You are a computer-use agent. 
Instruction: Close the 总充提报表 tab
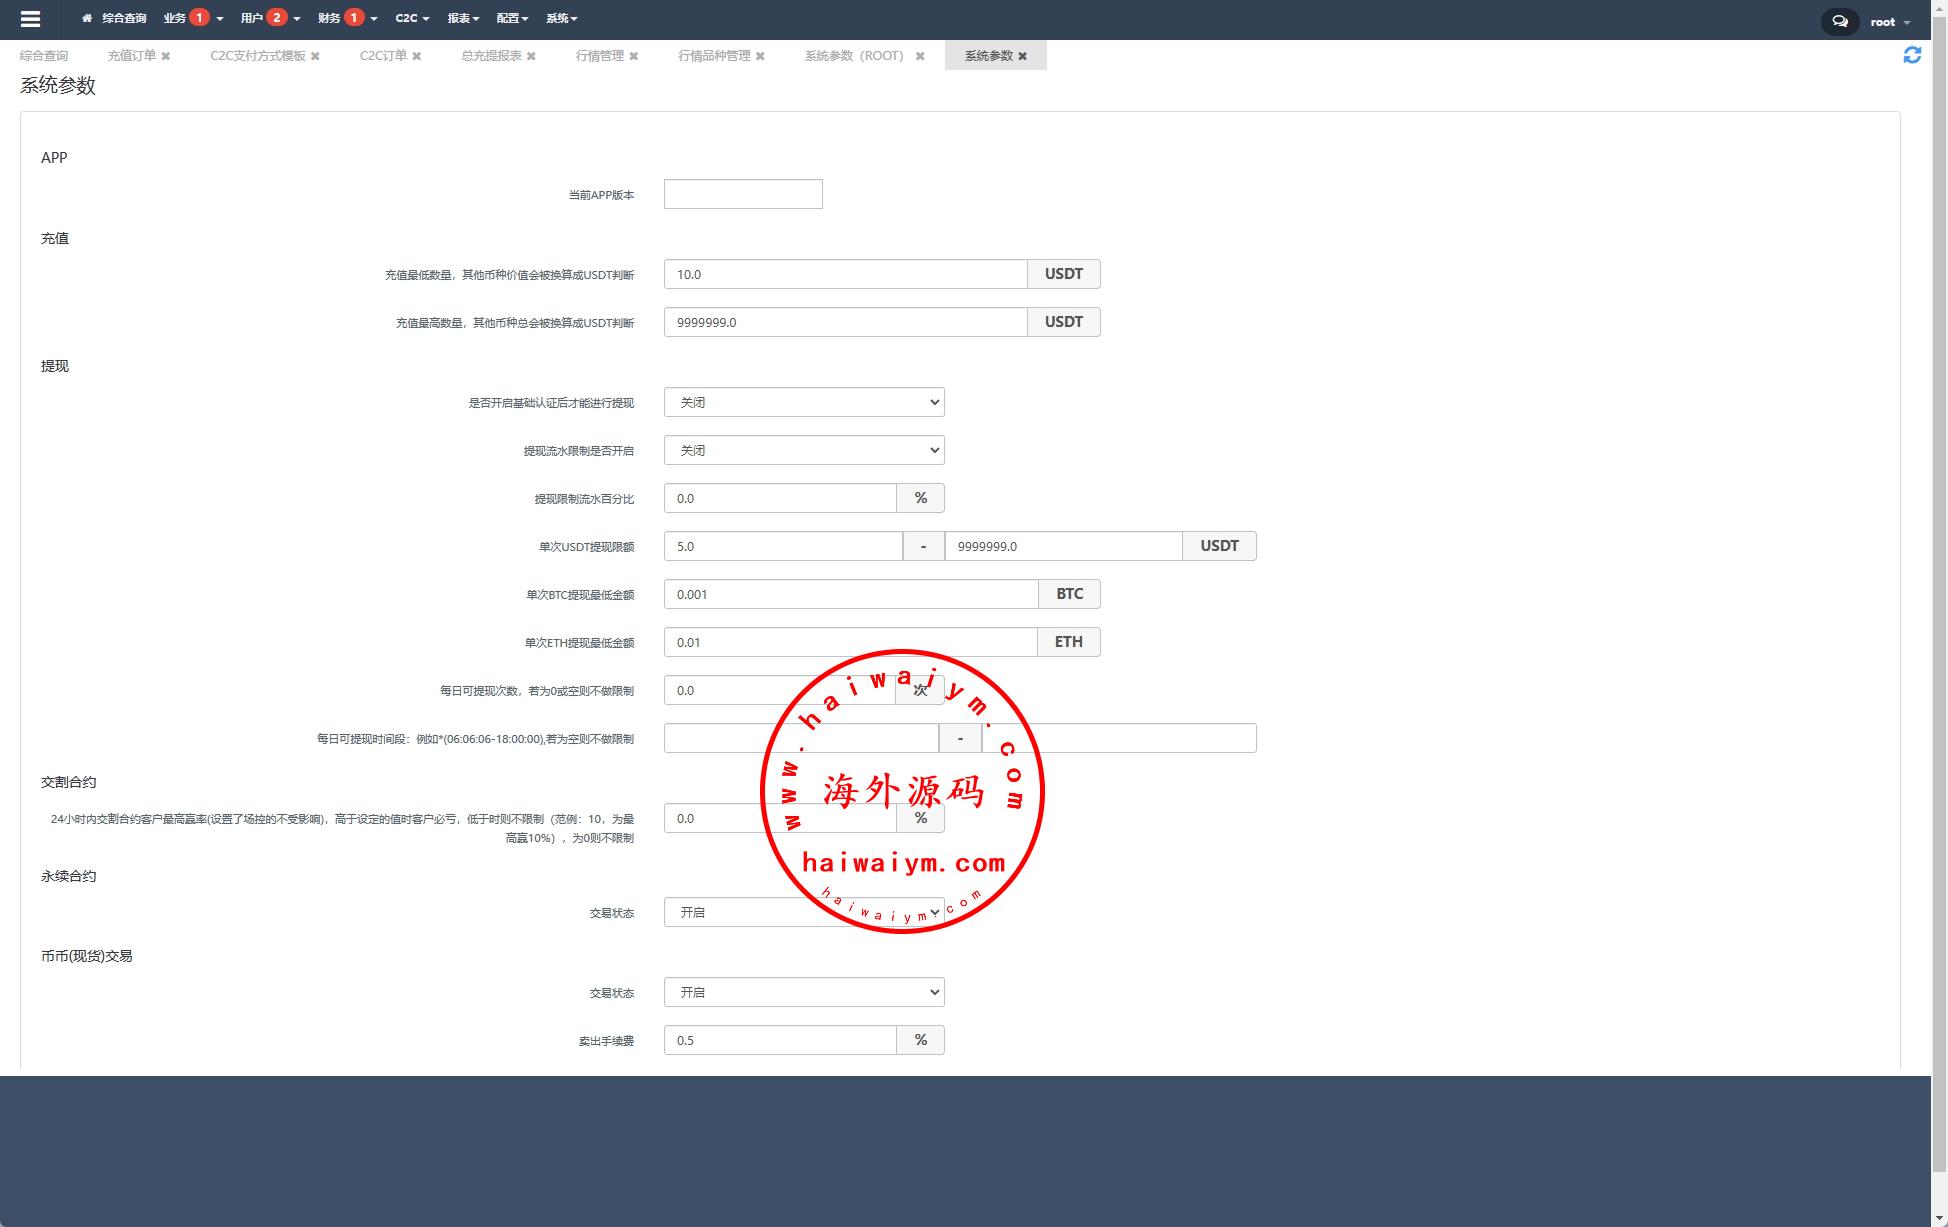(531, 56)
